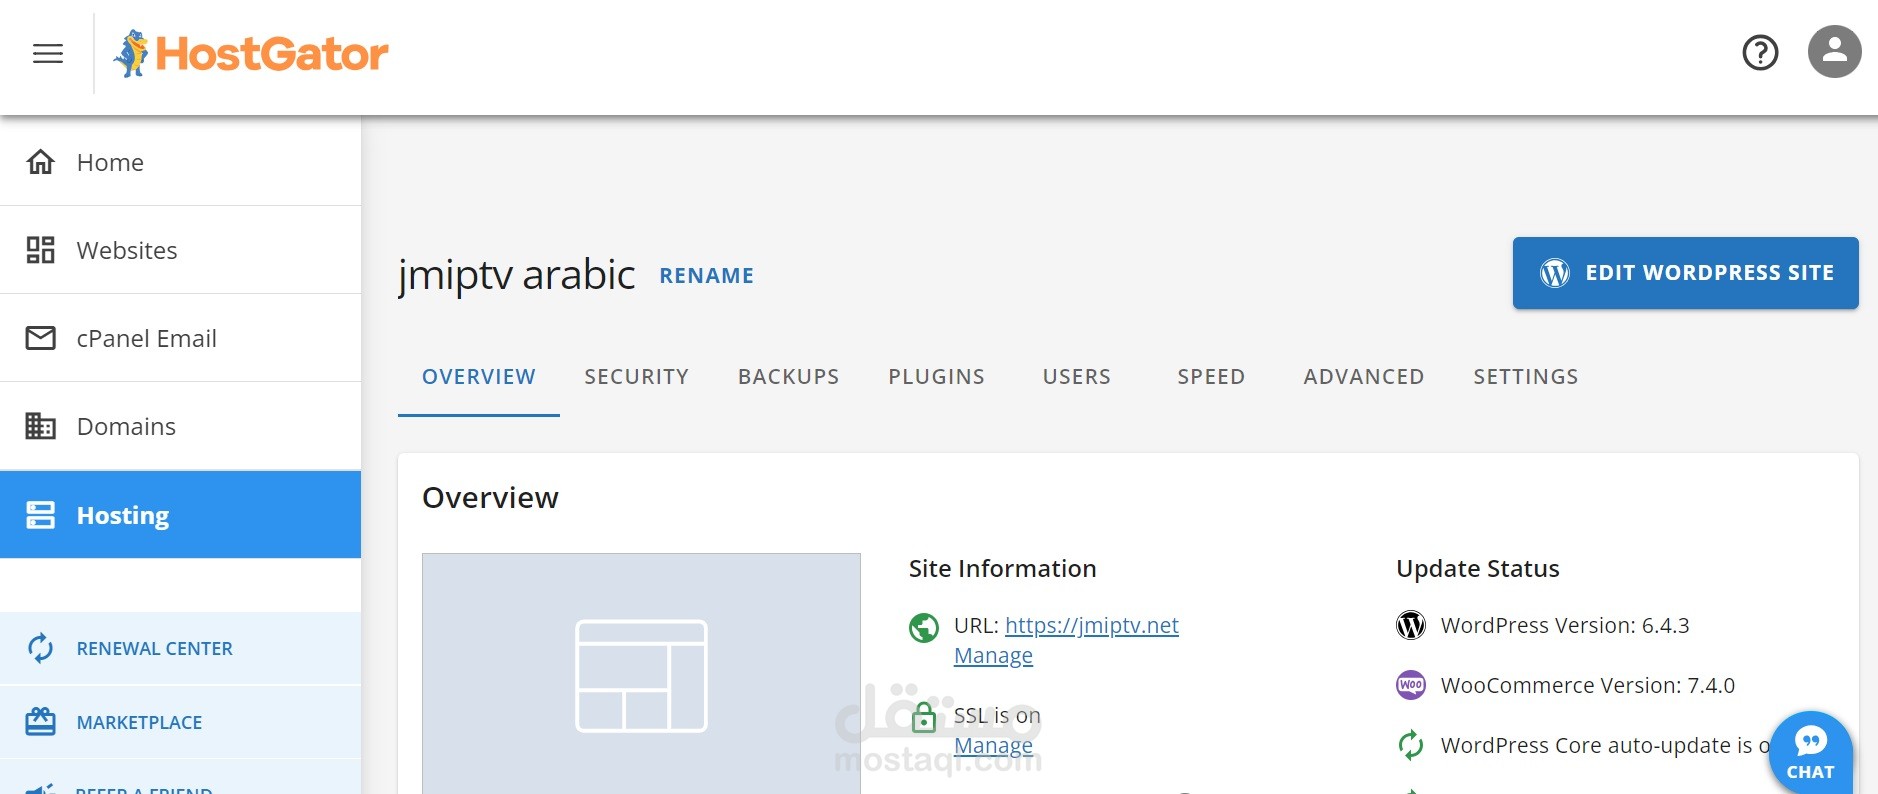Open the help question mark icon
The height and width of the screenshot is (794, 1878).
[1760, 52]
